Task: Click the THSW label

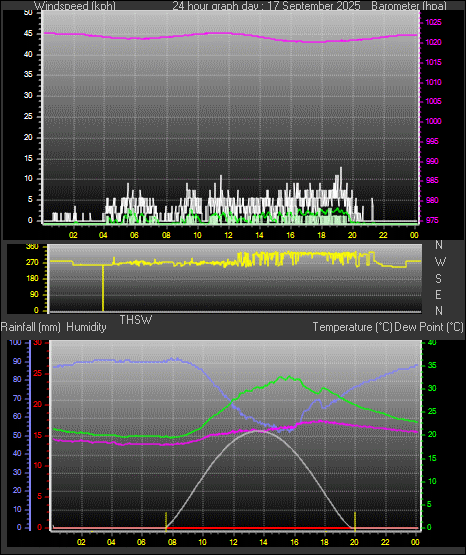Action: click(x=136, y=320)
